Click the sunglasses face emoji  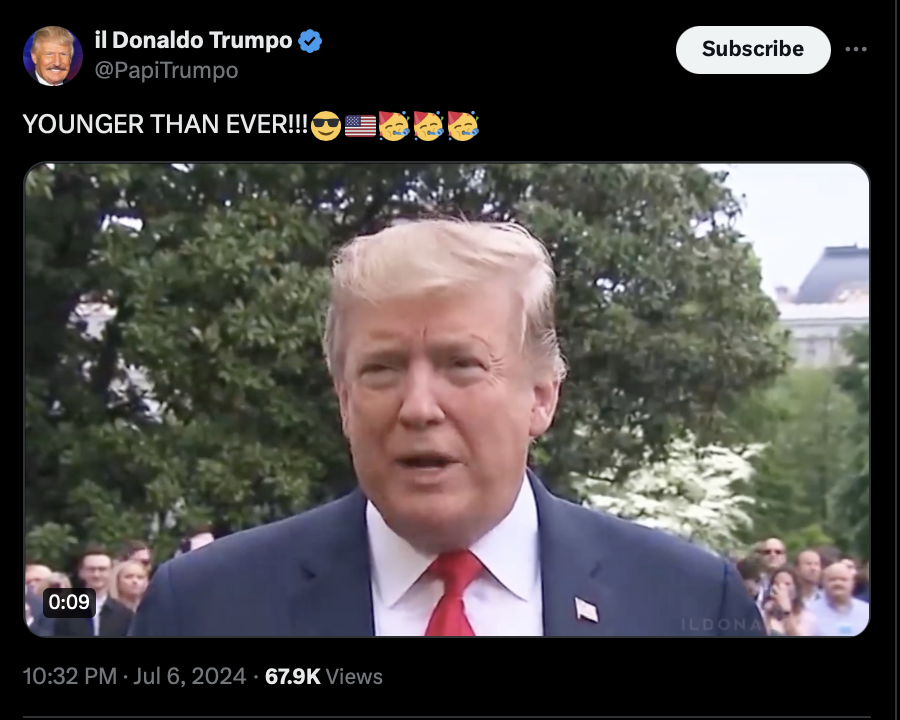point(326,126)
